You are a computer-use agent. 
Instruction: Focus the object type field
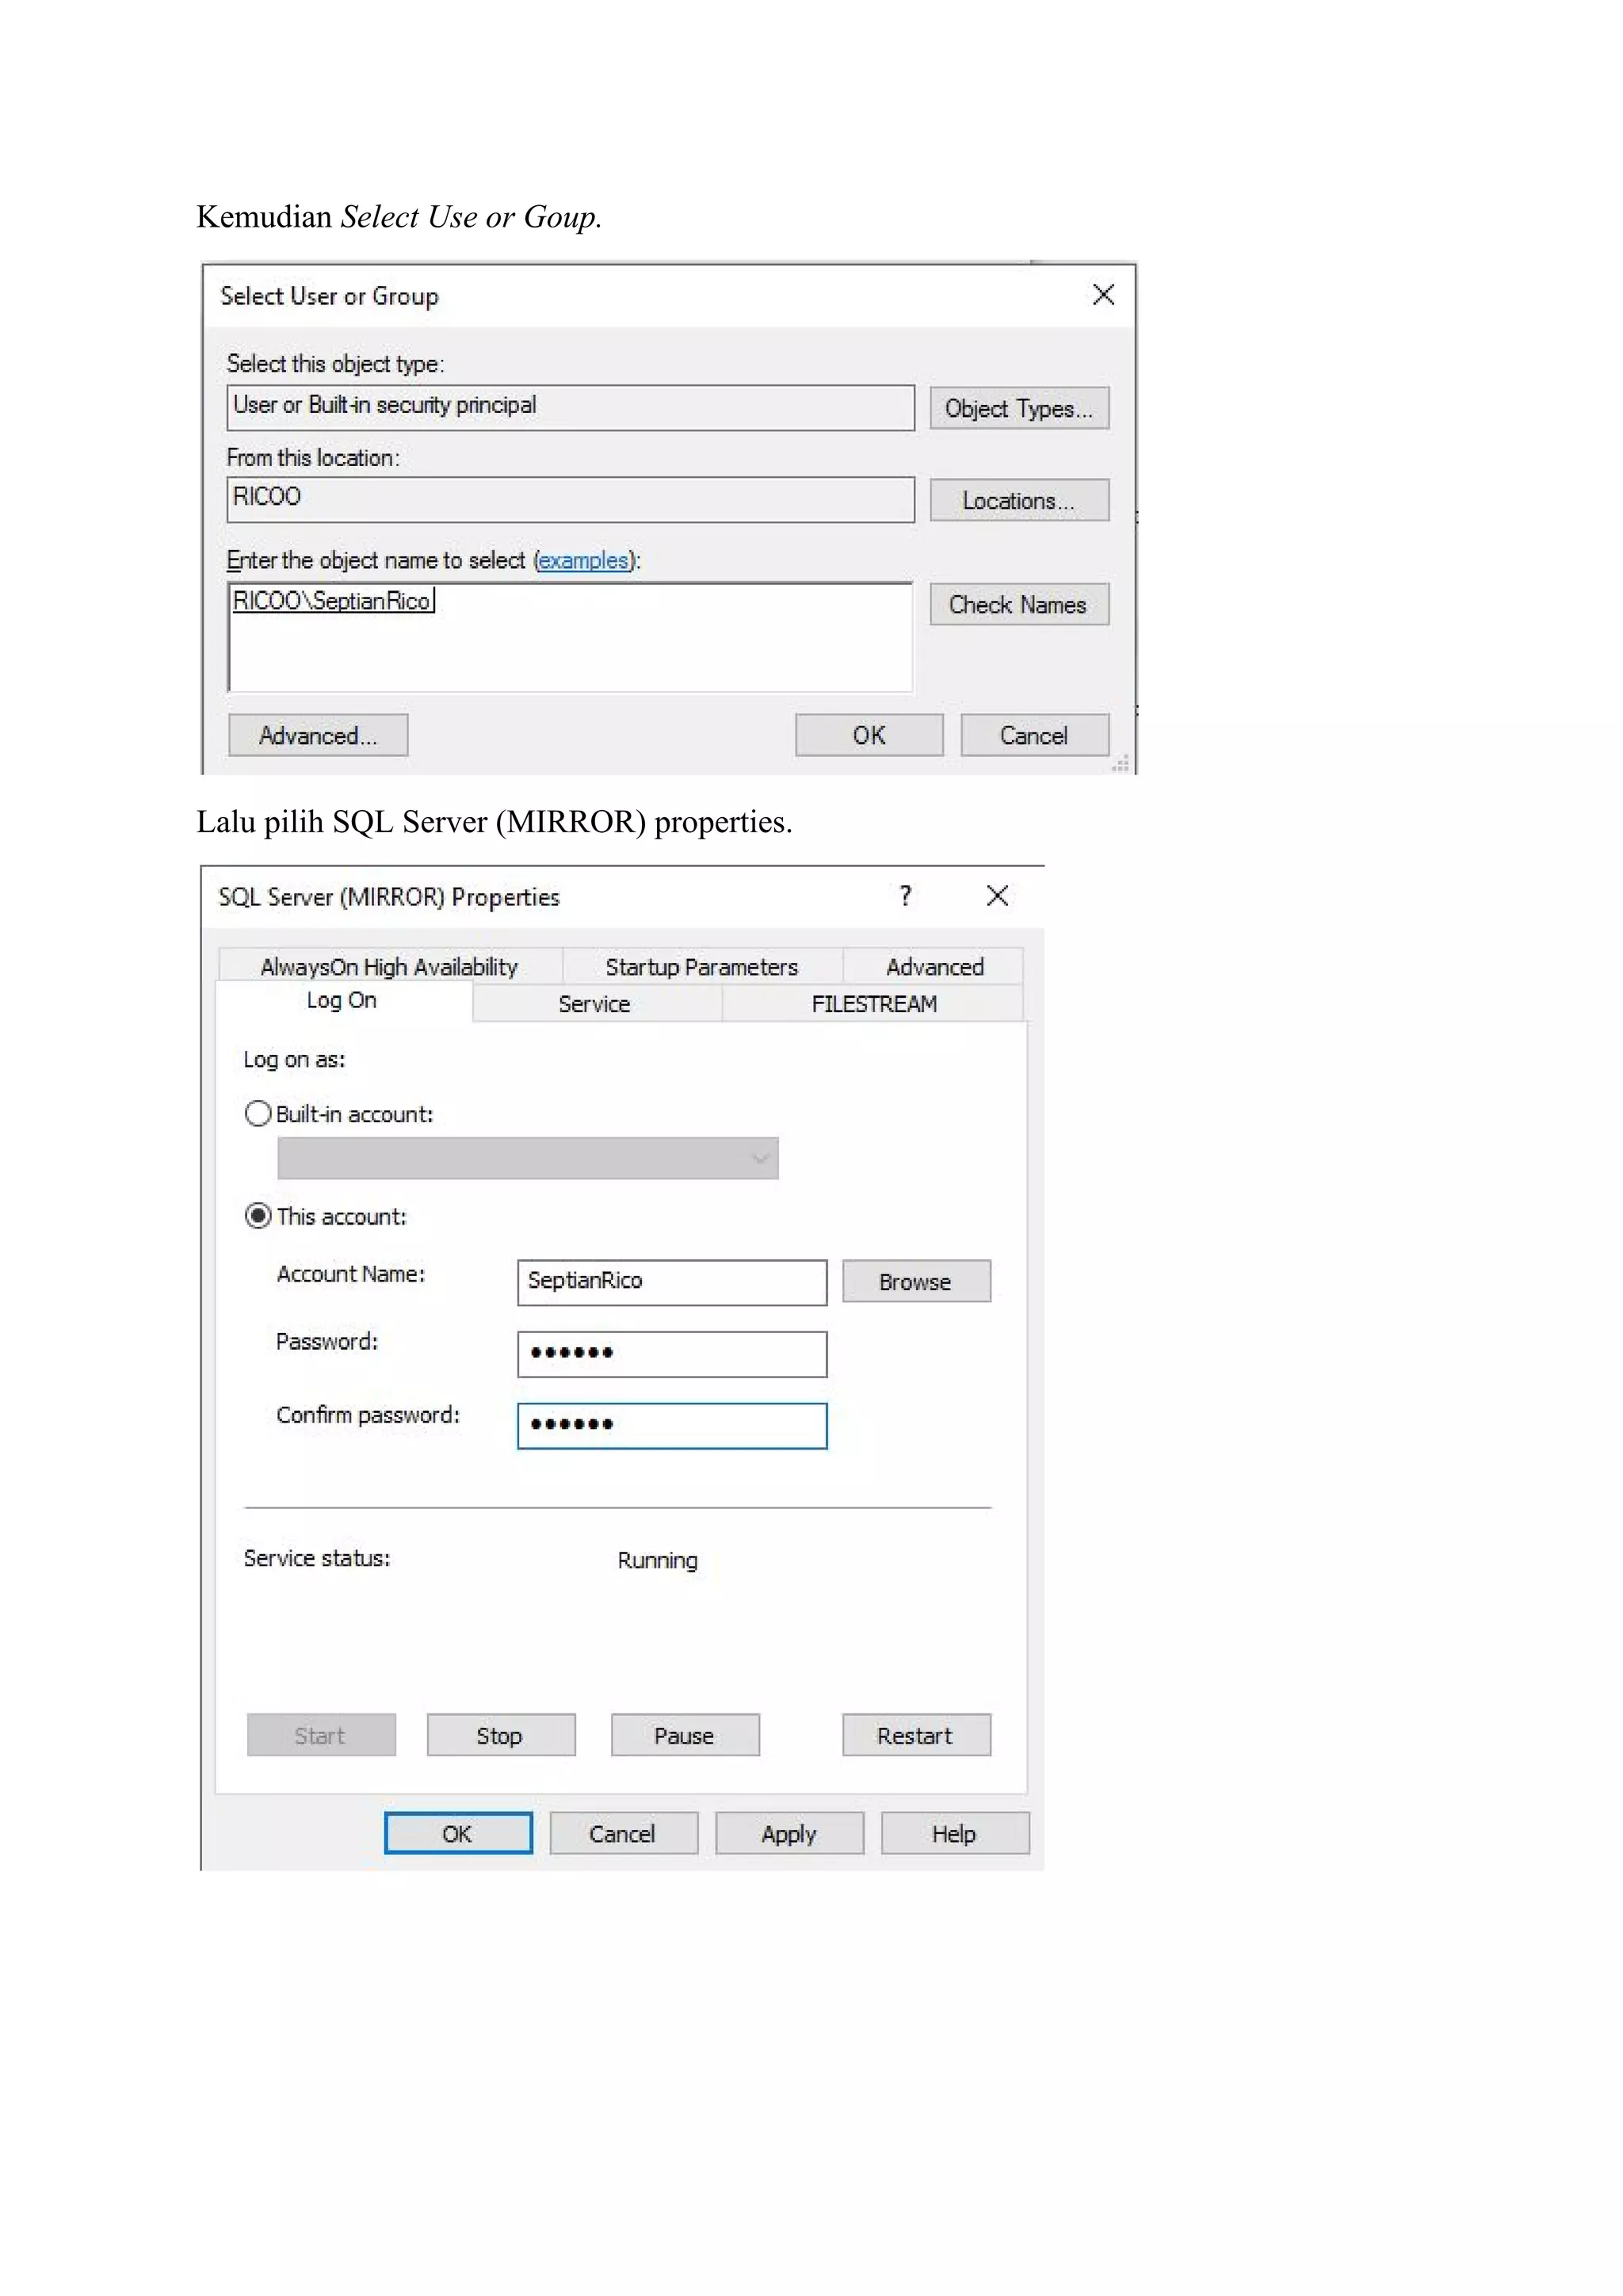point(570,407)
